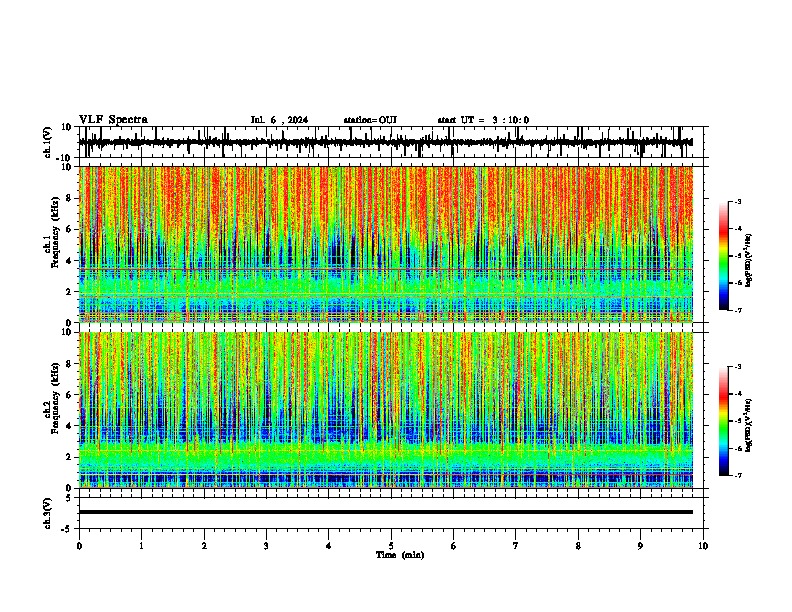
Task: Click the ch.2 spectrogram color scale bar
Action: click(724, 421)
